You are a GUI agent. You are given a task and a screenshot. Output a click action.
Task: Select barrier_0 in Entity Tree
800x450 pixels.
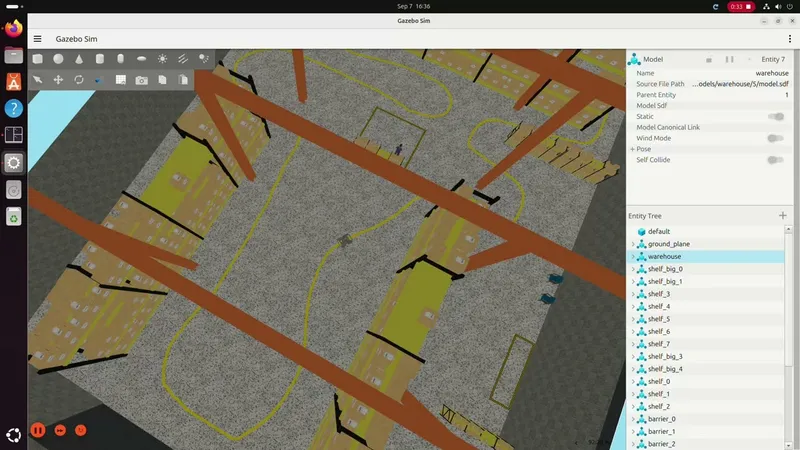point(706,419)
